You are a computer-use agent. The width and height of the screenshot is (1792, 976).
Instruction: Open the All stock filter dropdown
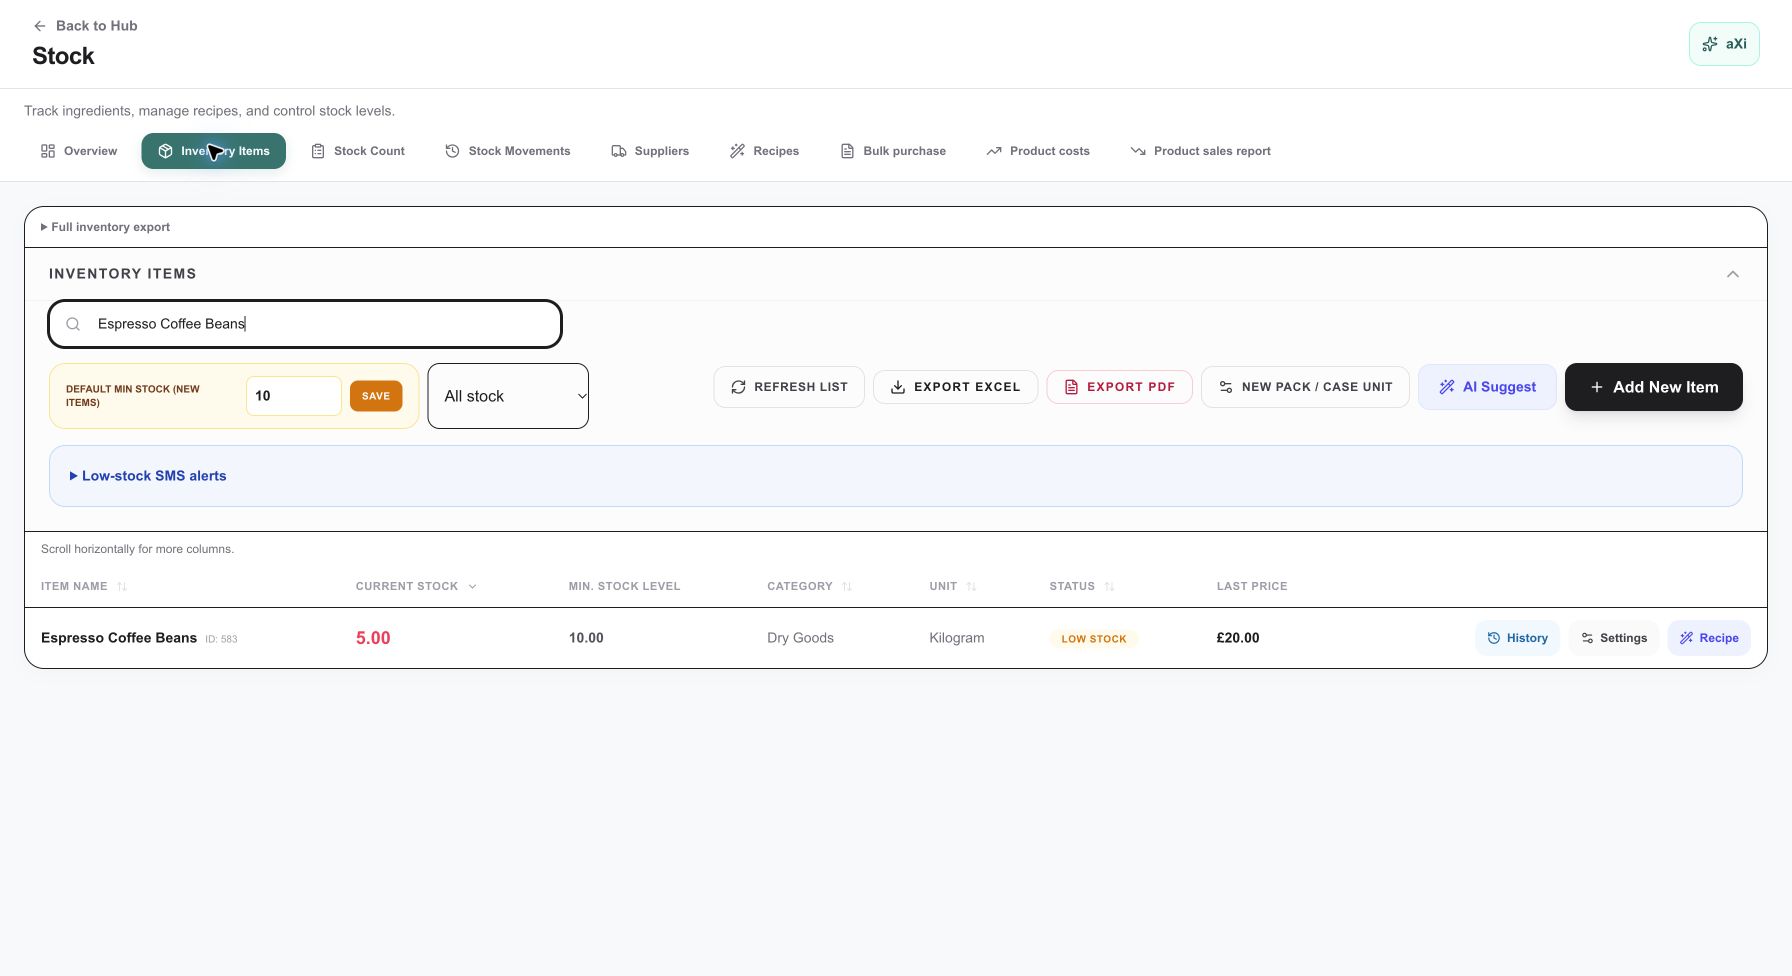(x=508, y=396)
